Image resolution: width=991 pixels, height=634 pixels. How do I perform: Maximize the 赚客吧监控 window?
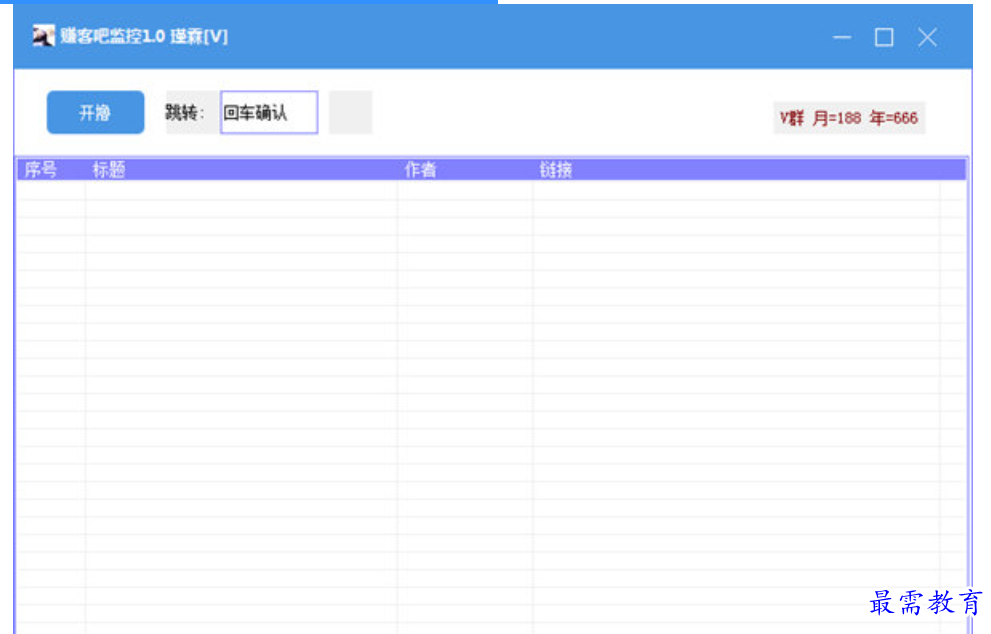coord(884,37)
